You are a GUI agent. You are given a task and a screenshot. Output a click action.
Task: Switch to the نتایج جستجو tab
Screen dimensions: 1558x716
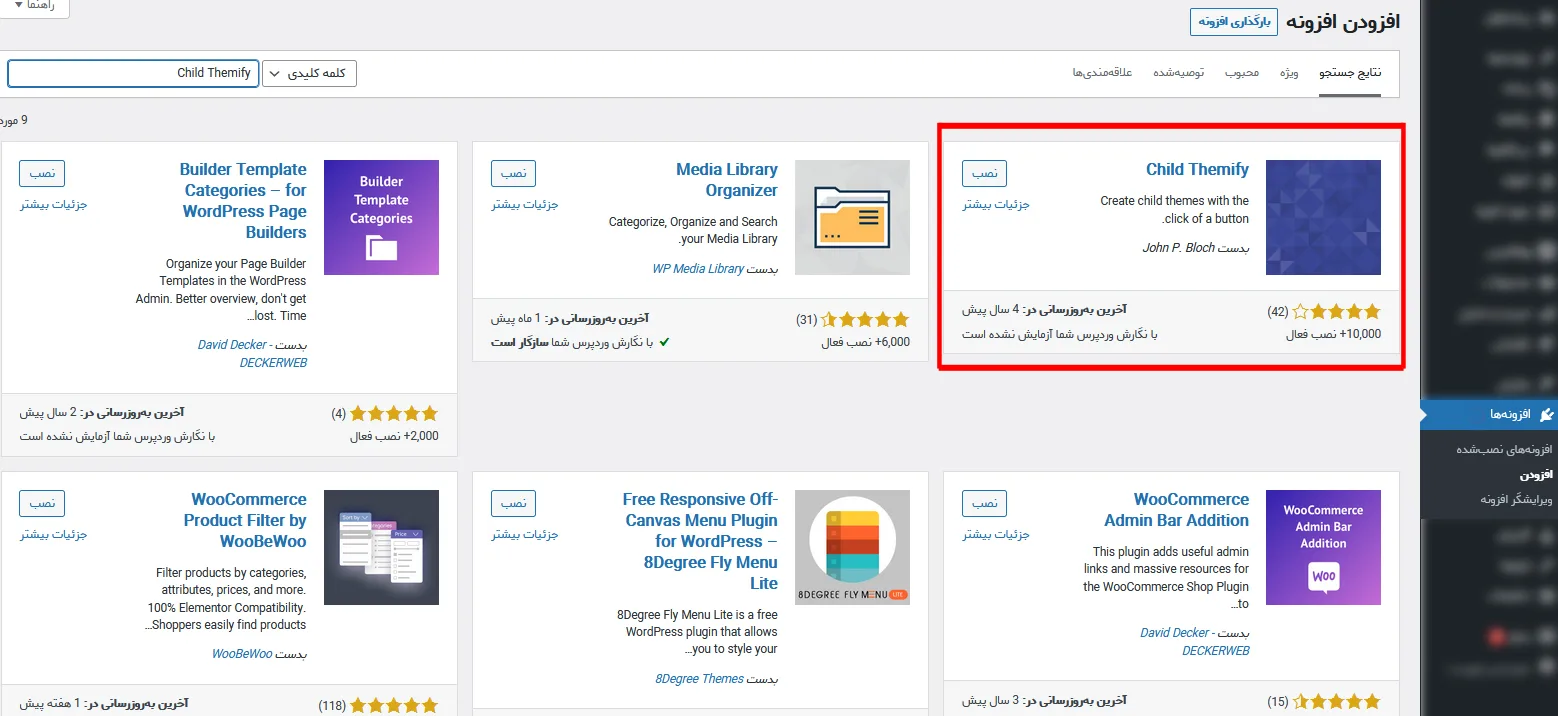point(1350,73)
